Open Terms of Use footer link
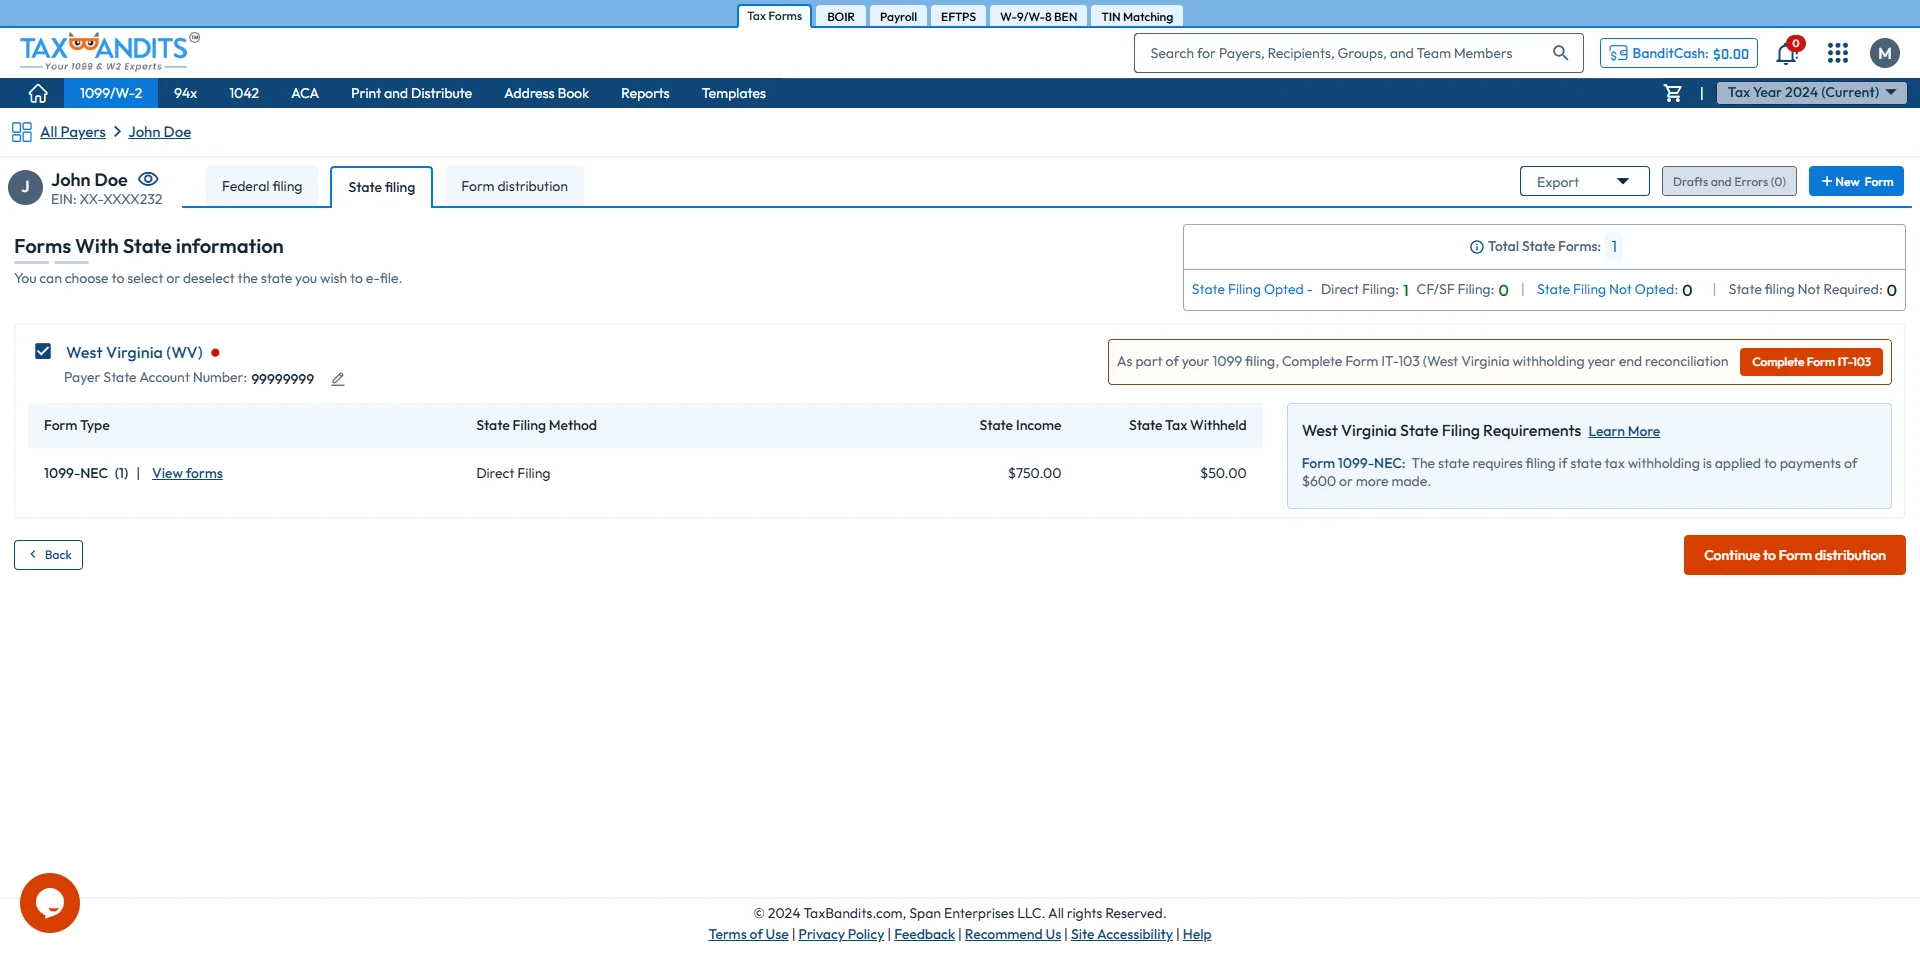 748,934
